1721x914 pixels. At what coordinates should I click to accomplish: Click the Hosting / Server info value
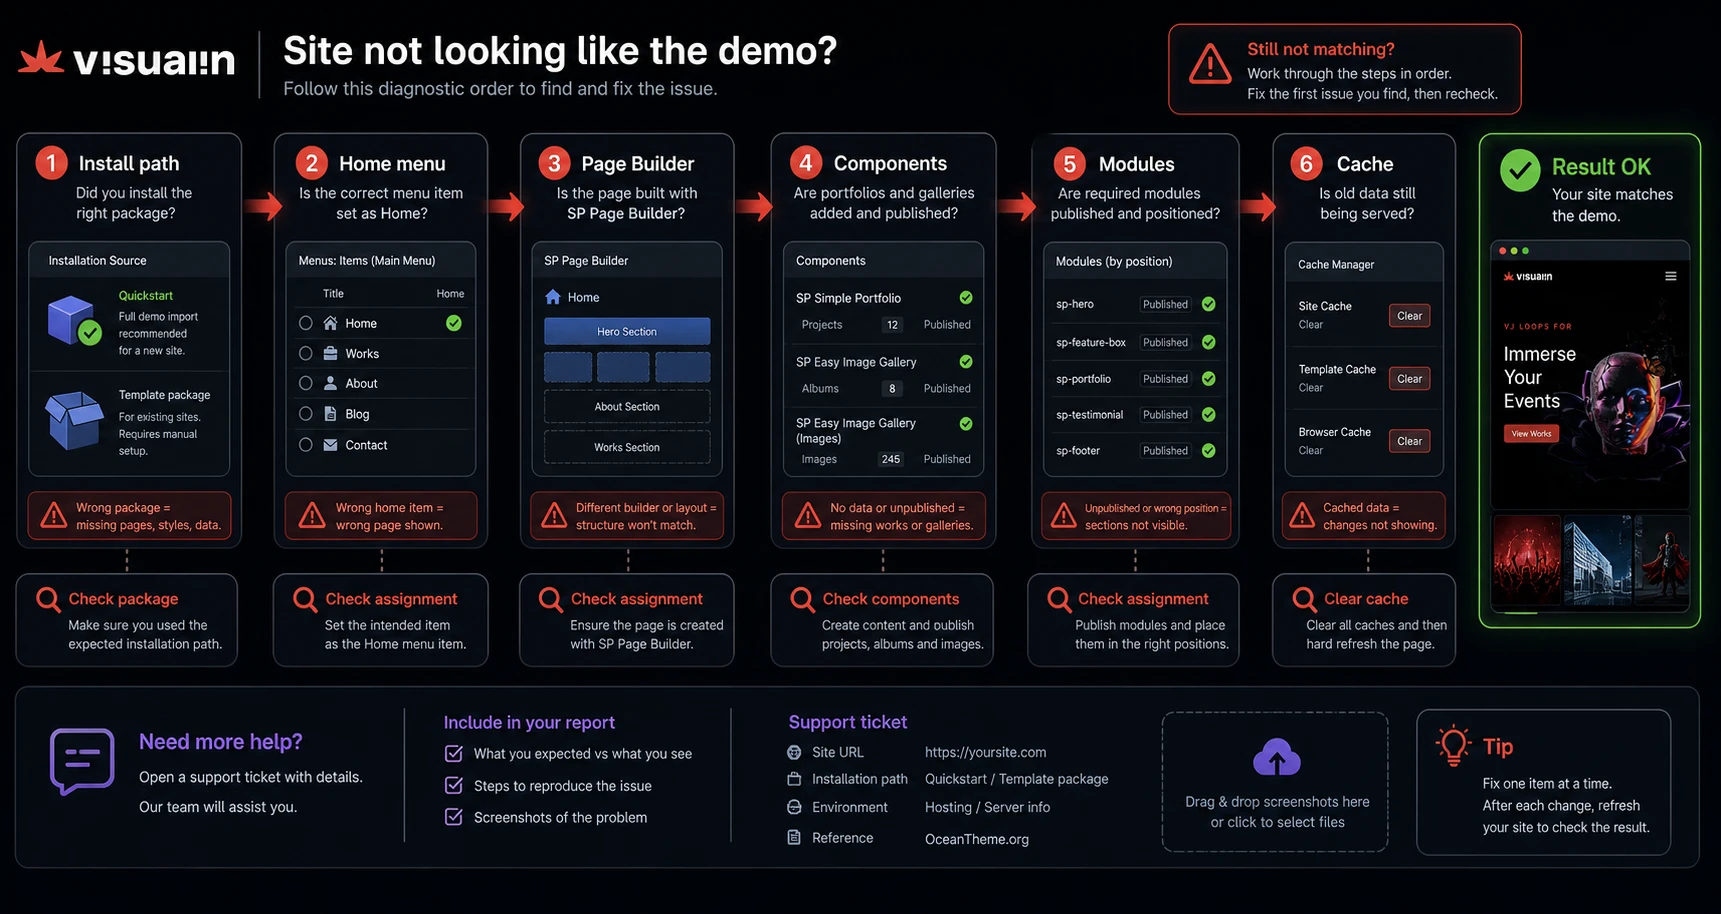[987, 807]
